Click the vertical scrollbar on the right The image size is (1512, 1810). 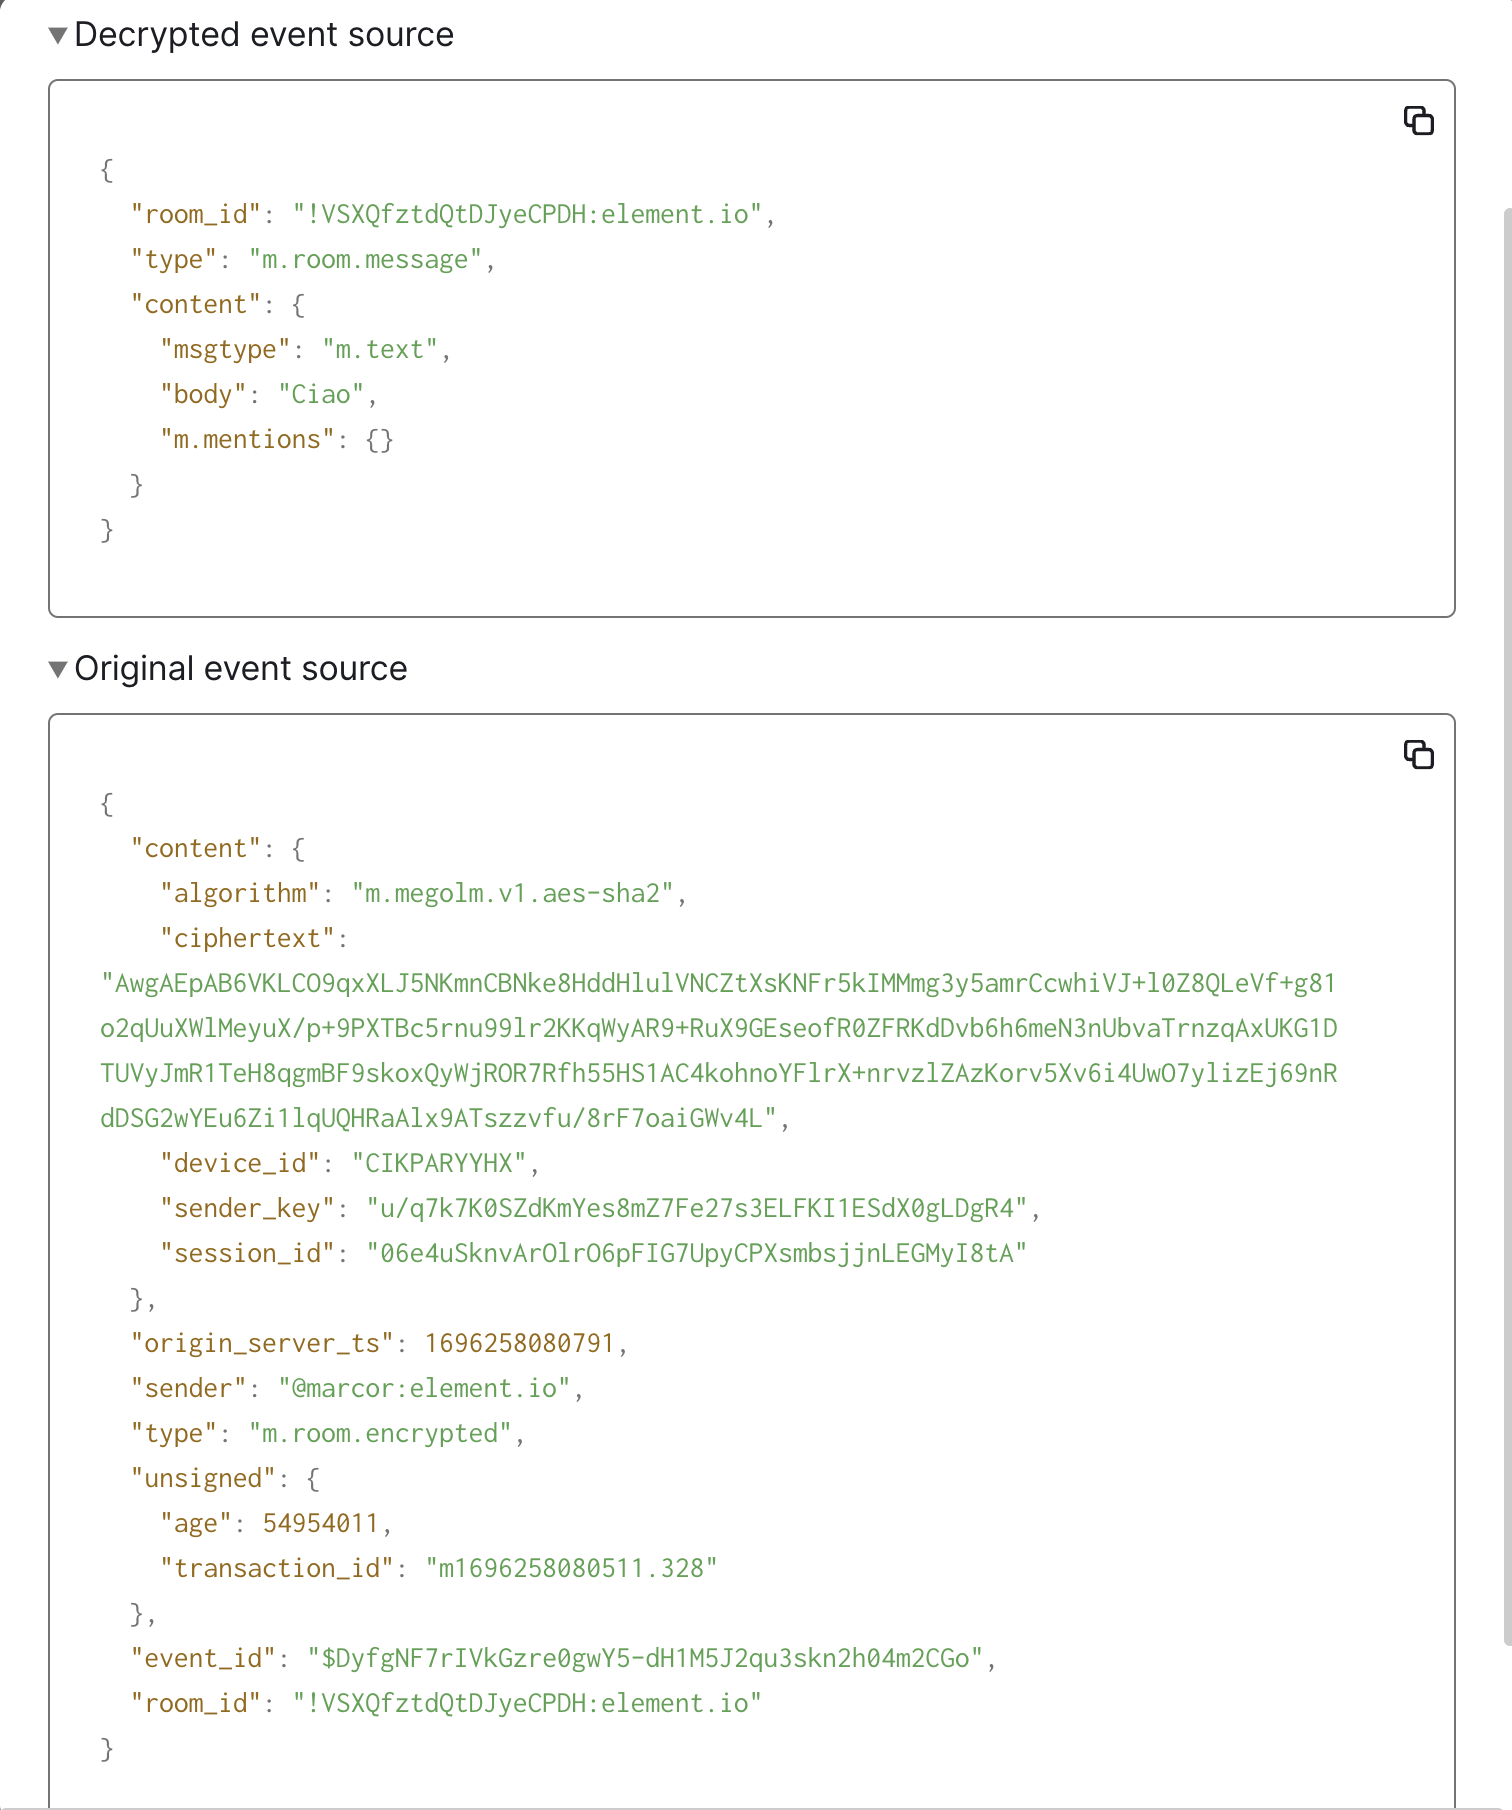click(x=1507, y=925)
